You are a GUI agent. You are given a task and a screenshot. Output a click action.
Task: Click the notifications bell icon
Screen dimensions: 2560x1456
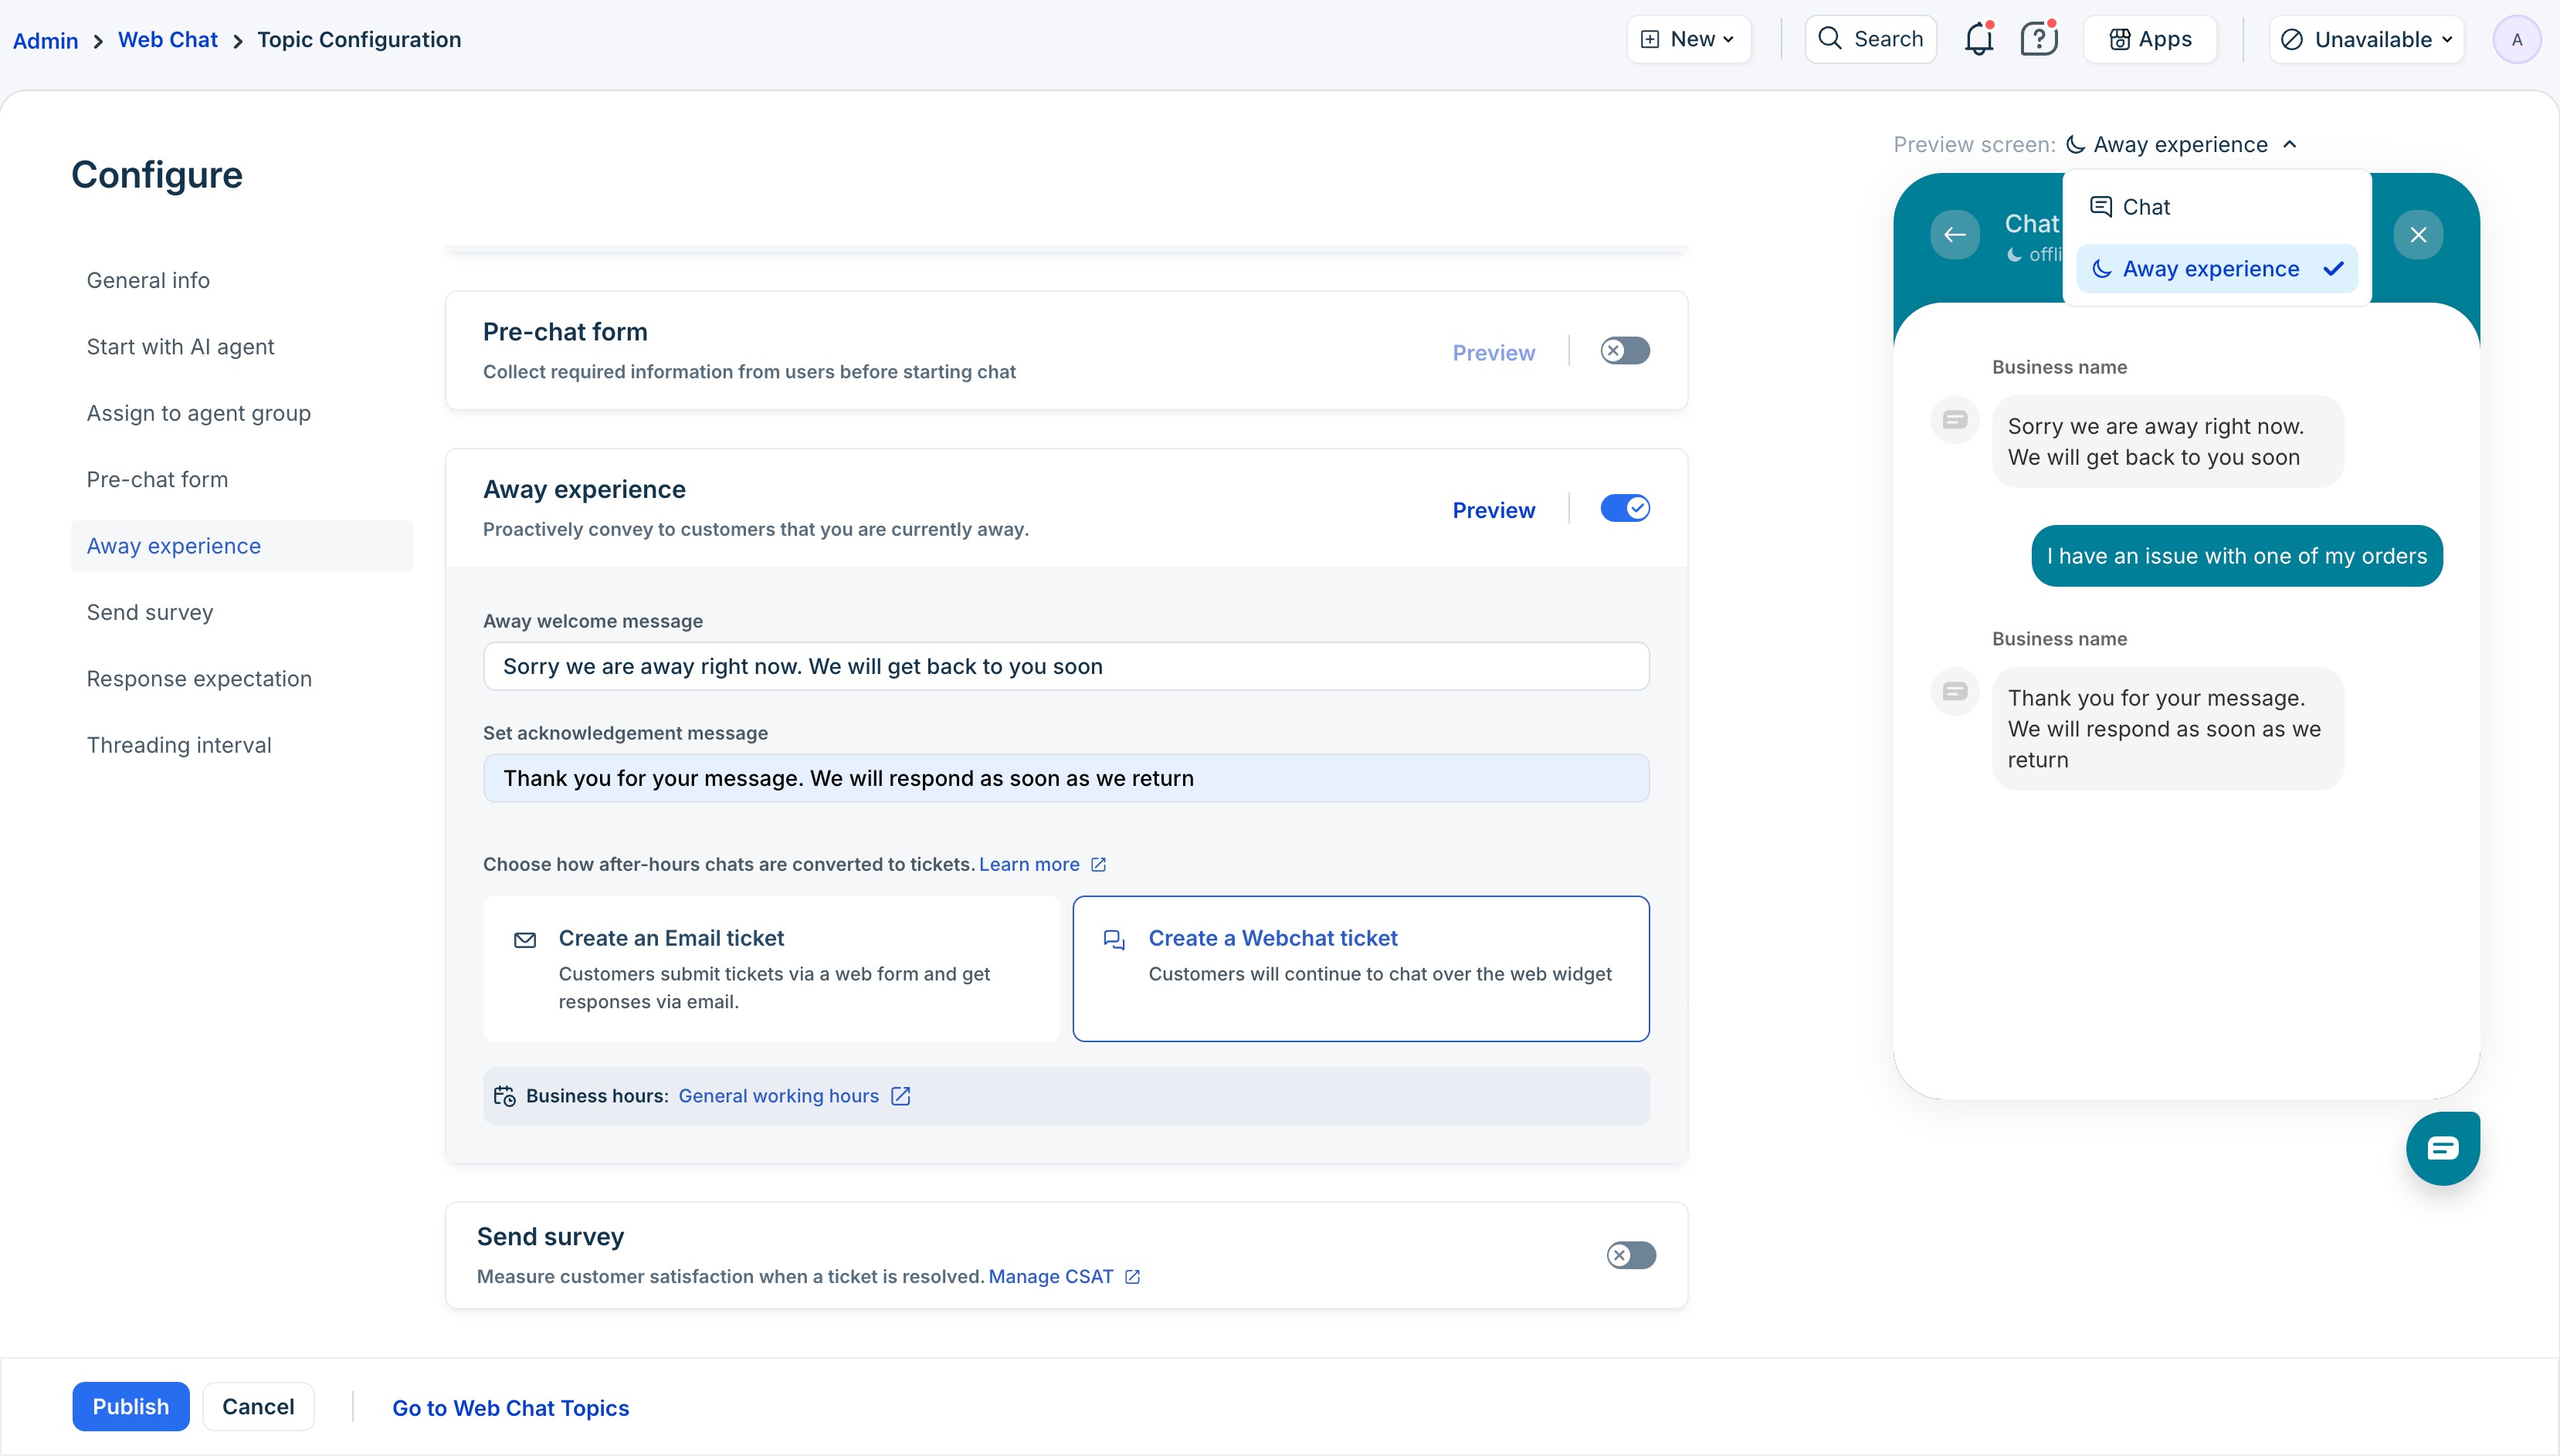click(x=1978, y=40)
